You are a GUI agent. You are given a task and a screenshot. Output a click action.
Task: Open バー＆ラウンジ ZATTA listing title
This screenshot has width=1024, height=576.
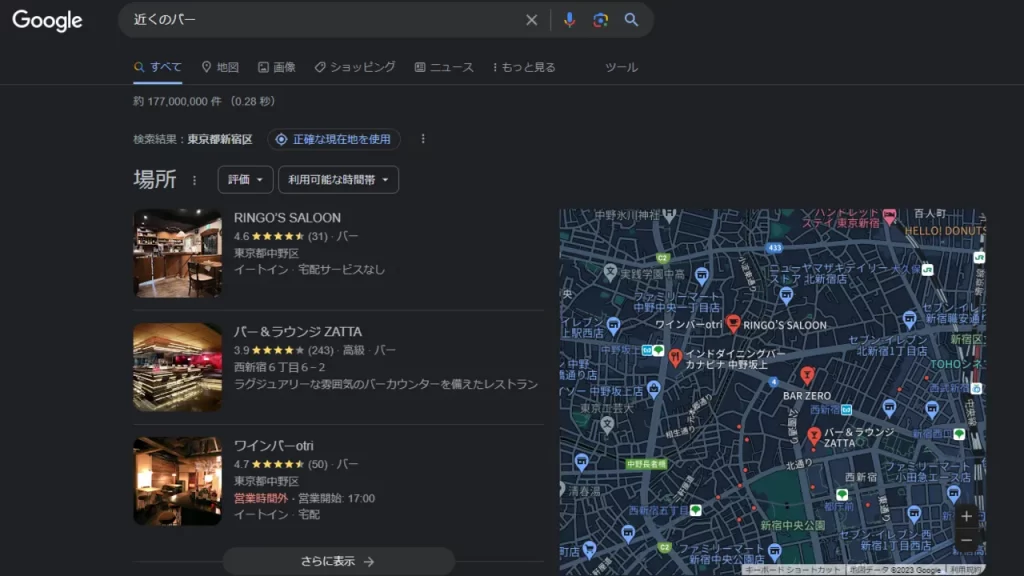point(298,332)
